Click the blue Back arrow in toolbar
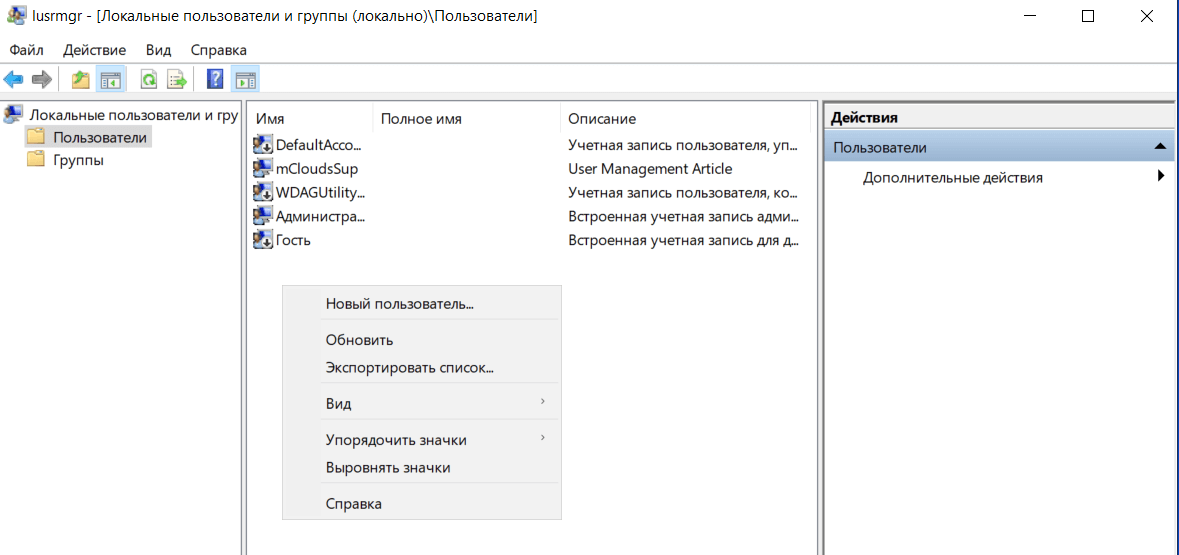Screen dimensions: 1179x555 point(14,79)
